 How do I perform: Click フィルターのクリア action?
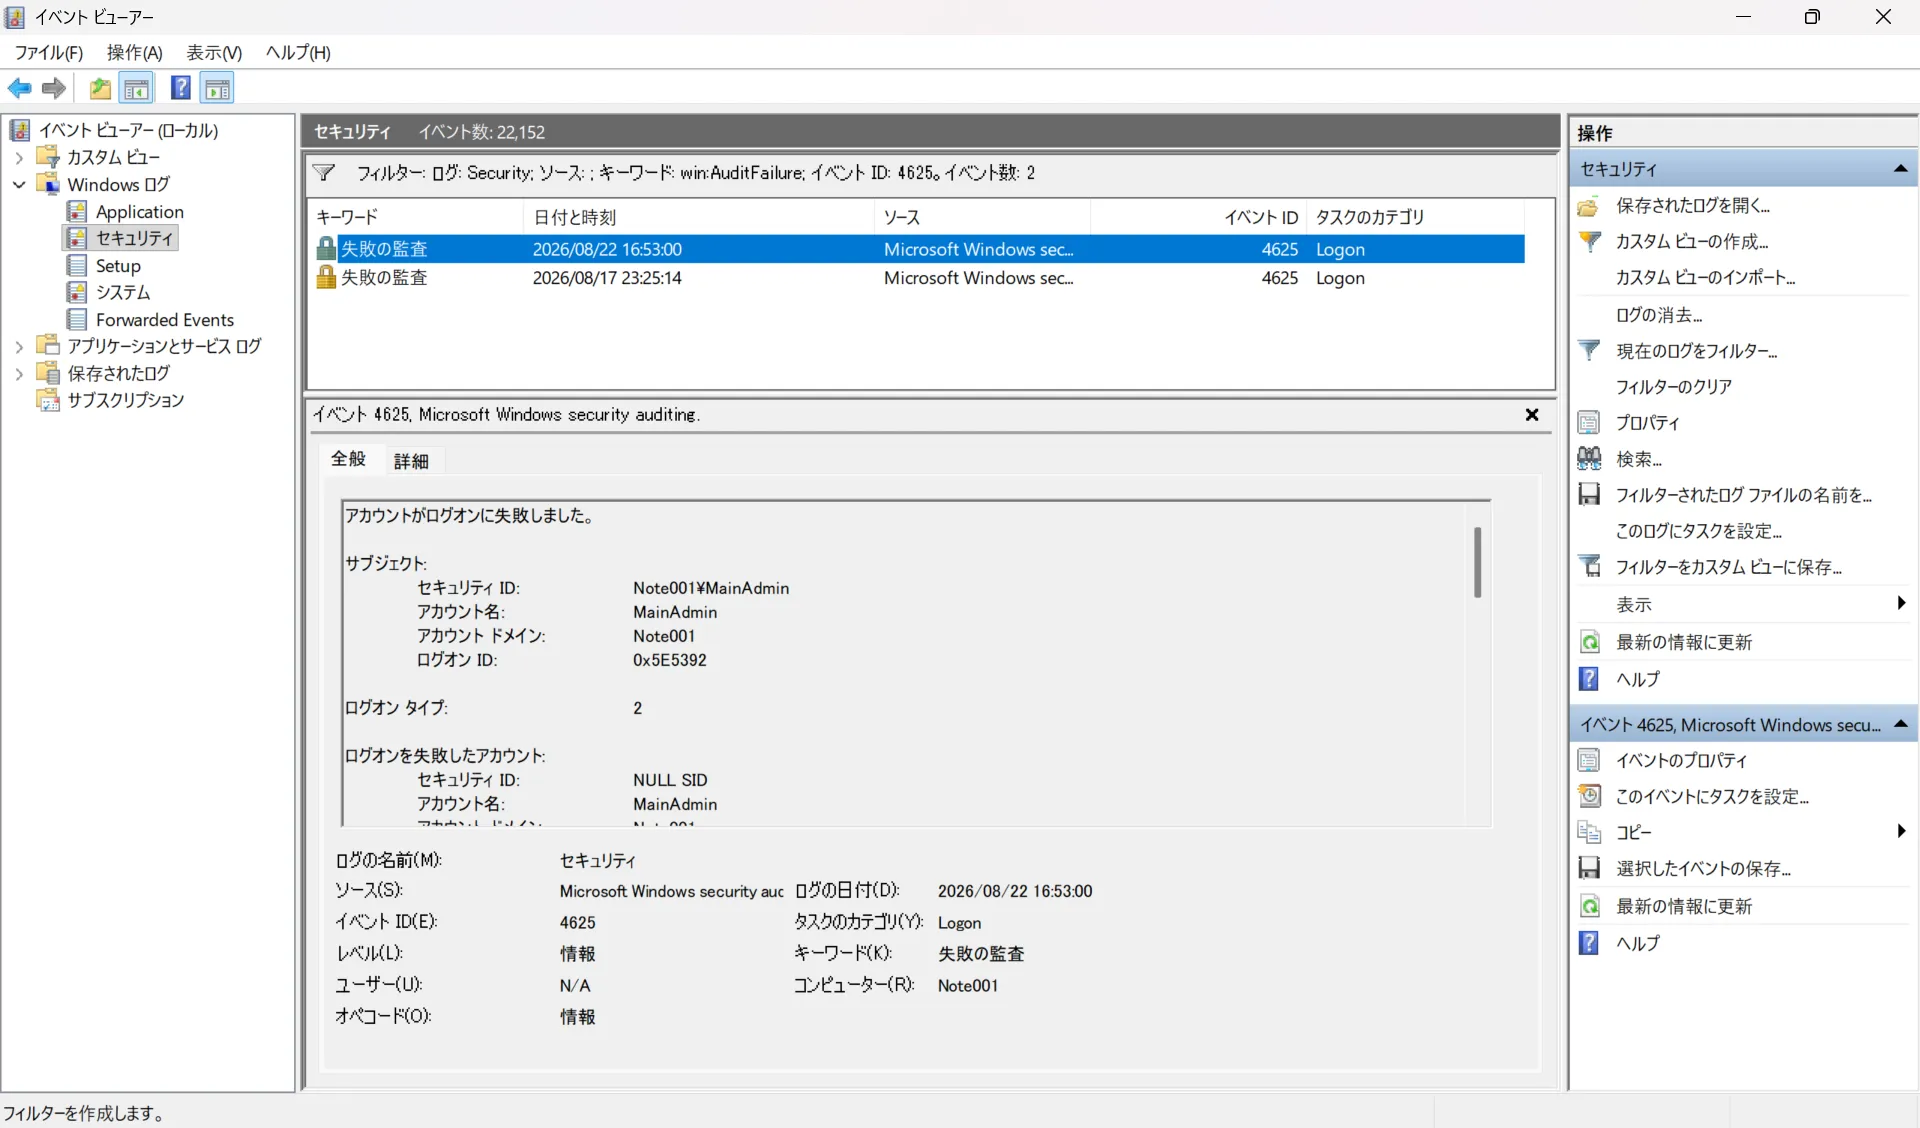point(1674,387)
